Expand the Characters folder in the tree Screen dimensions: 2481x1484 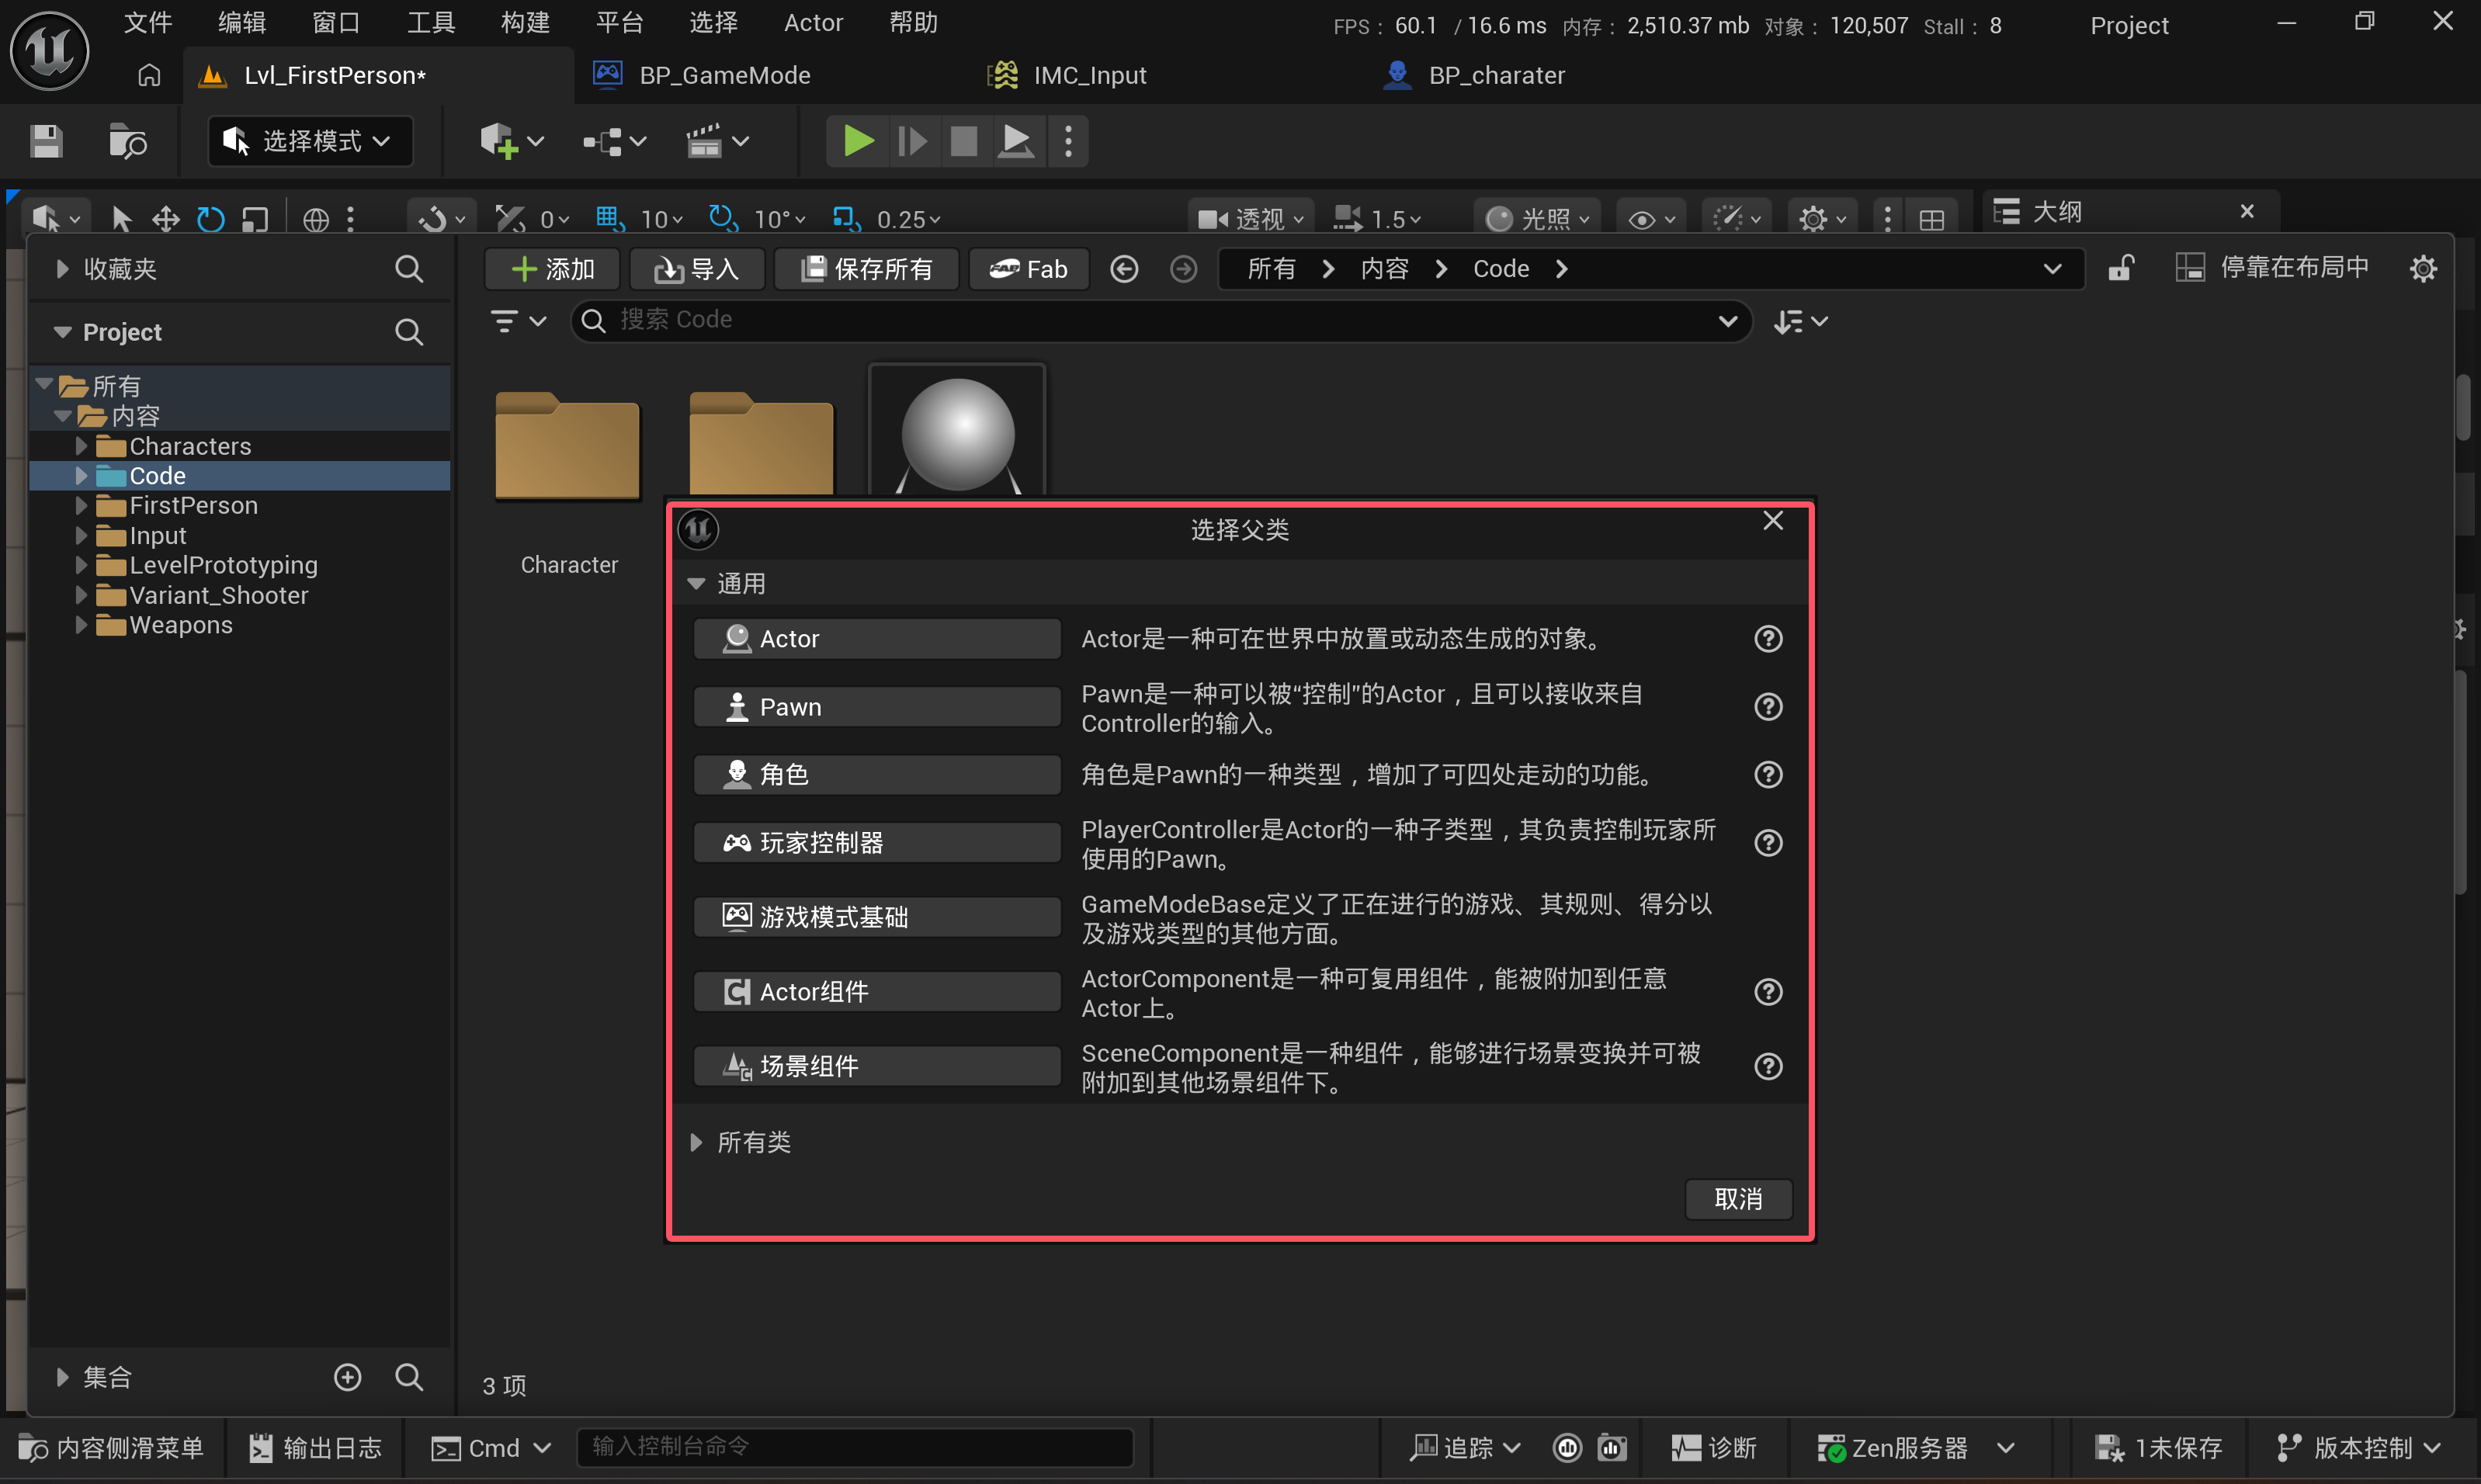[82, 446]
